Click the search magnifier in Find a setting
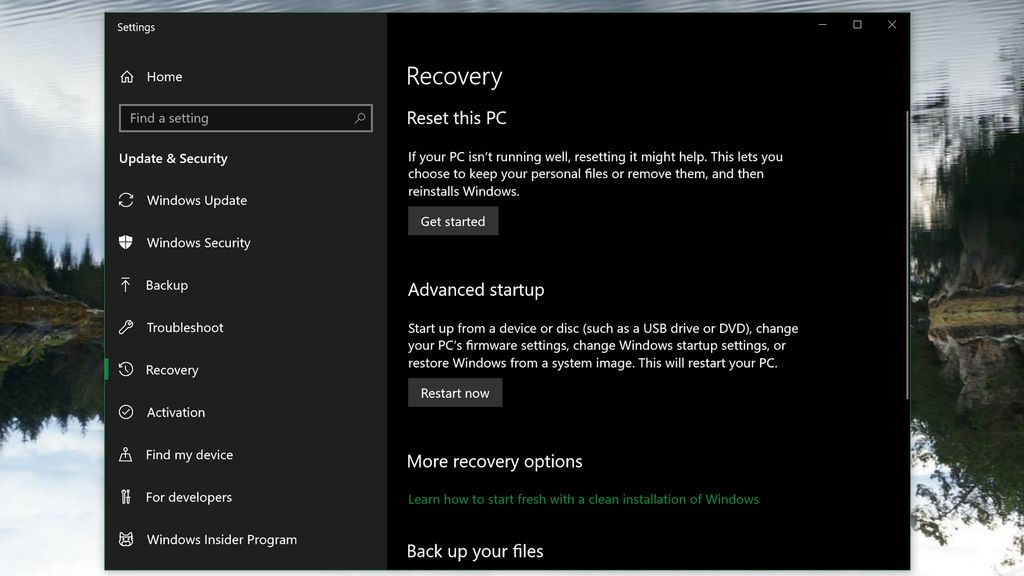 tap(359, 118)
